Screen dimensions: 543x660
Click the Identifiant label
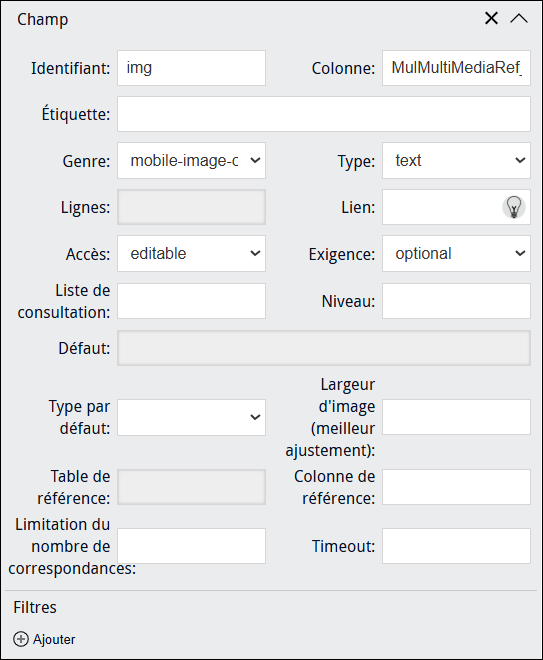point(70,68)
